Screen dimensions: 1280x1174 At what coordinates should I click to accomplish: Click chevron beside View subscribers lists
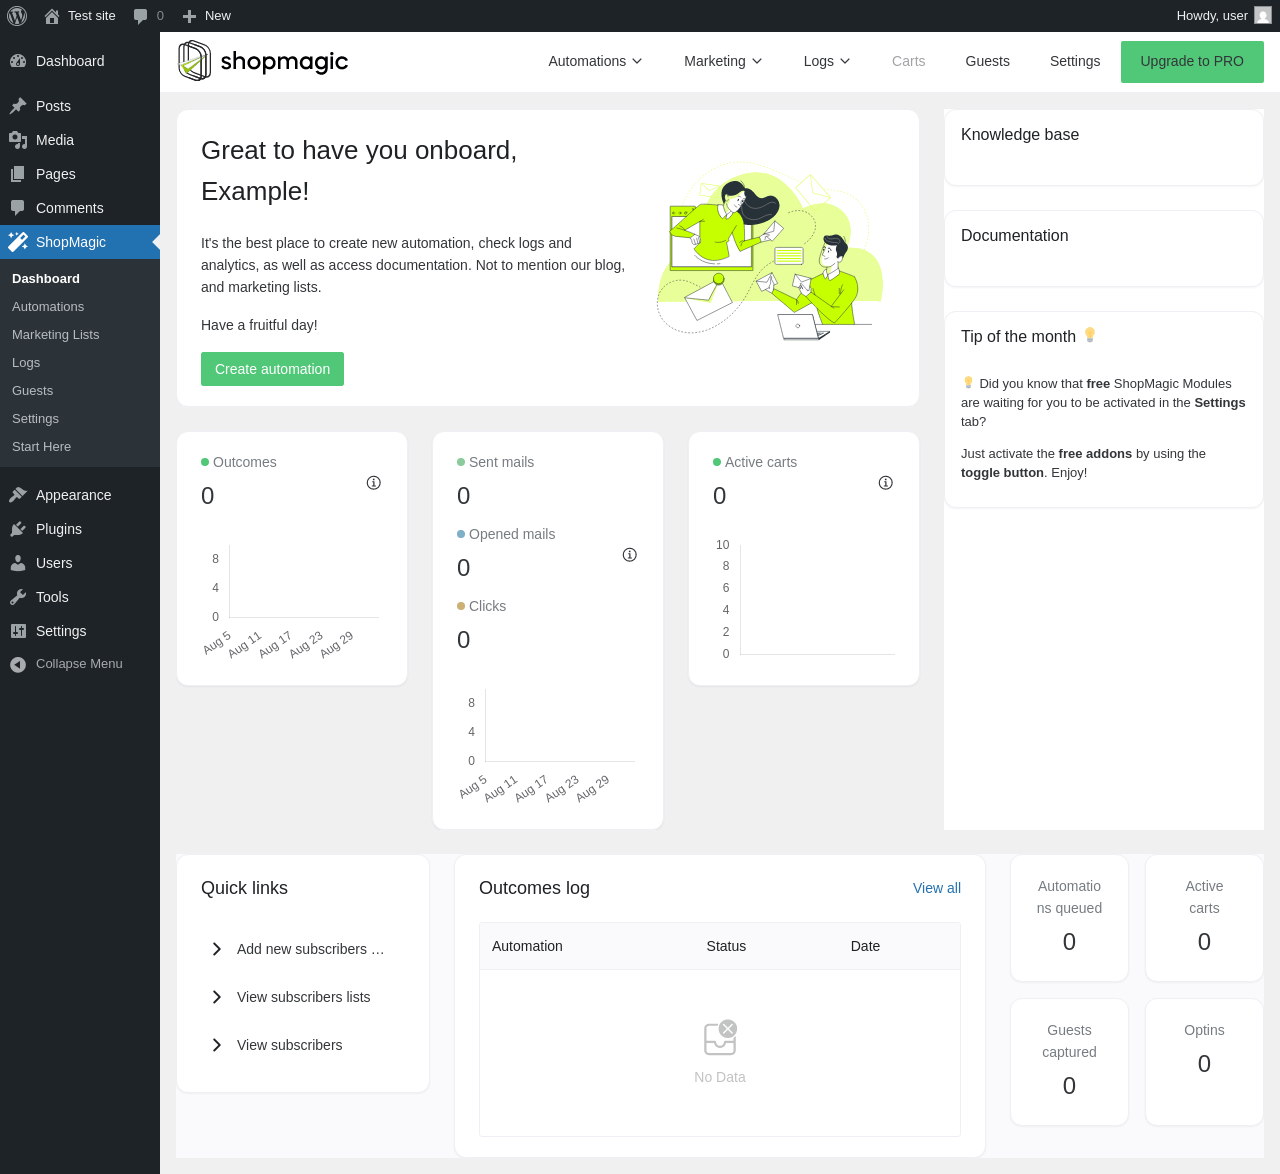click(217, 997)
